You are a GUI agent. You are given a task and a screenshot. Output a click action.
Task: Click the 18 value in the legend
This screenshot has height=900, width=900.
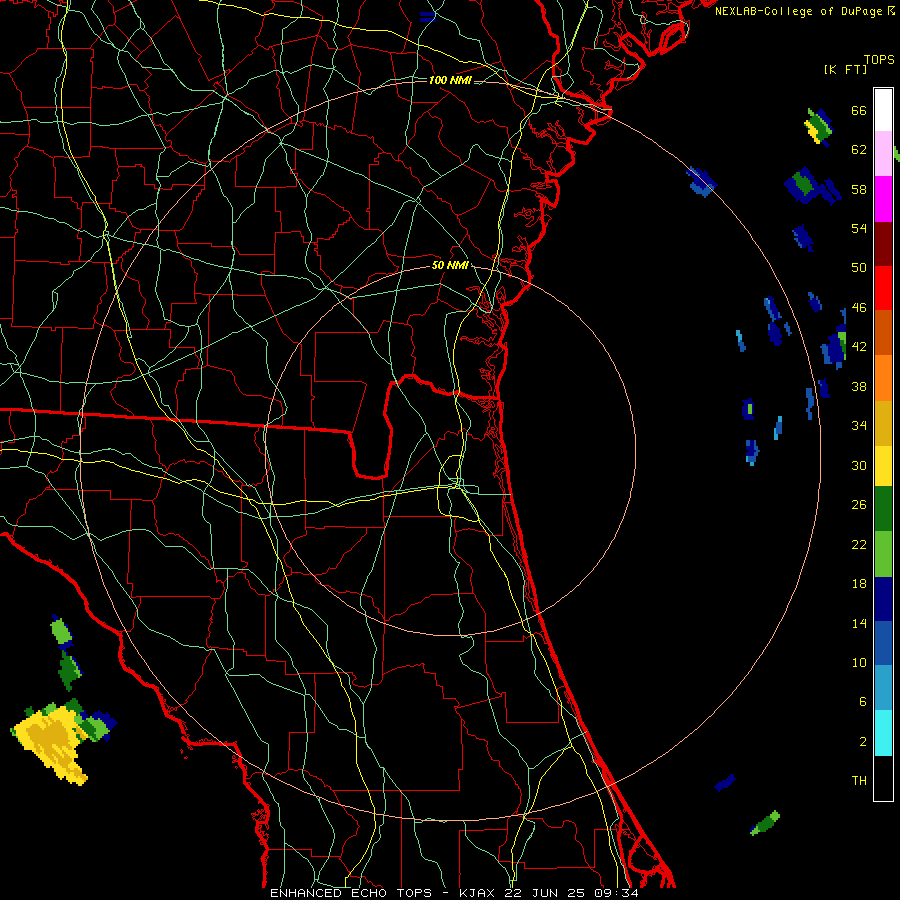tap(859, 584)
